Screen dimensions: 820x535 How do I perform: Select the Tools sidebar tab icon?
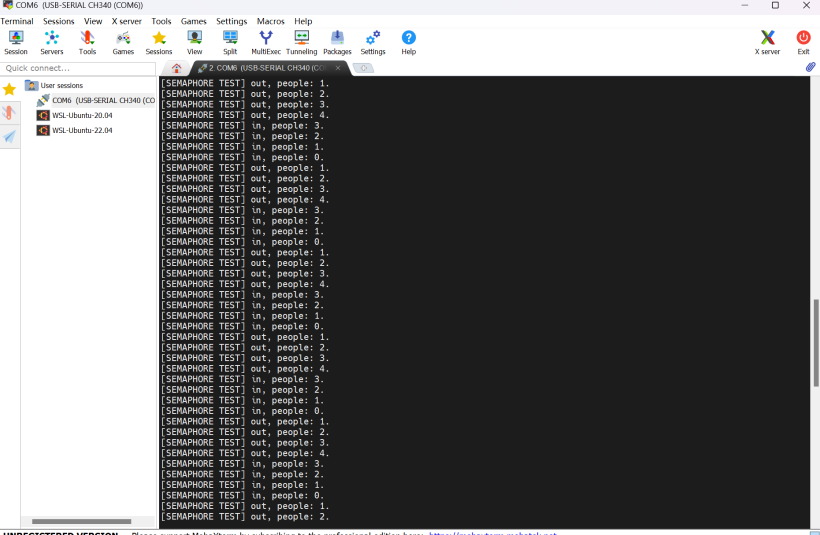pos(9,113)
